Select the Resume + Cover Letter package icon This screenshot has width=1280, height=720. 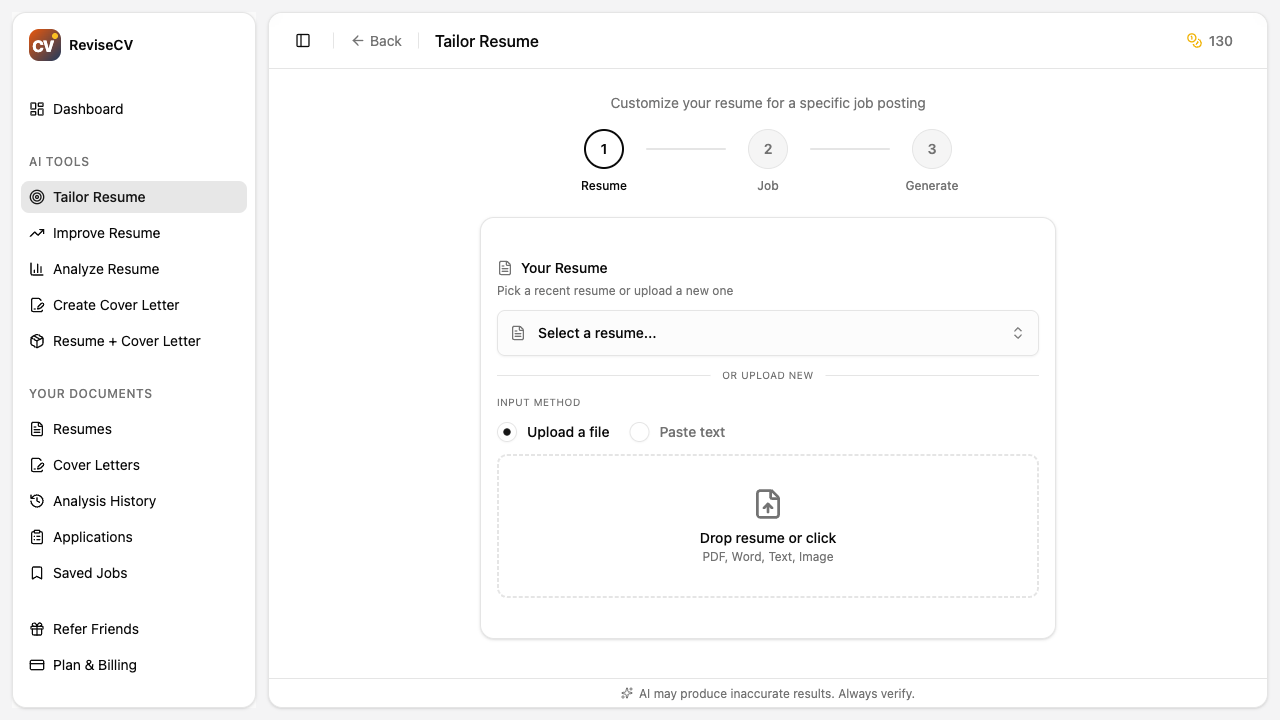click(x=36, y=341)
